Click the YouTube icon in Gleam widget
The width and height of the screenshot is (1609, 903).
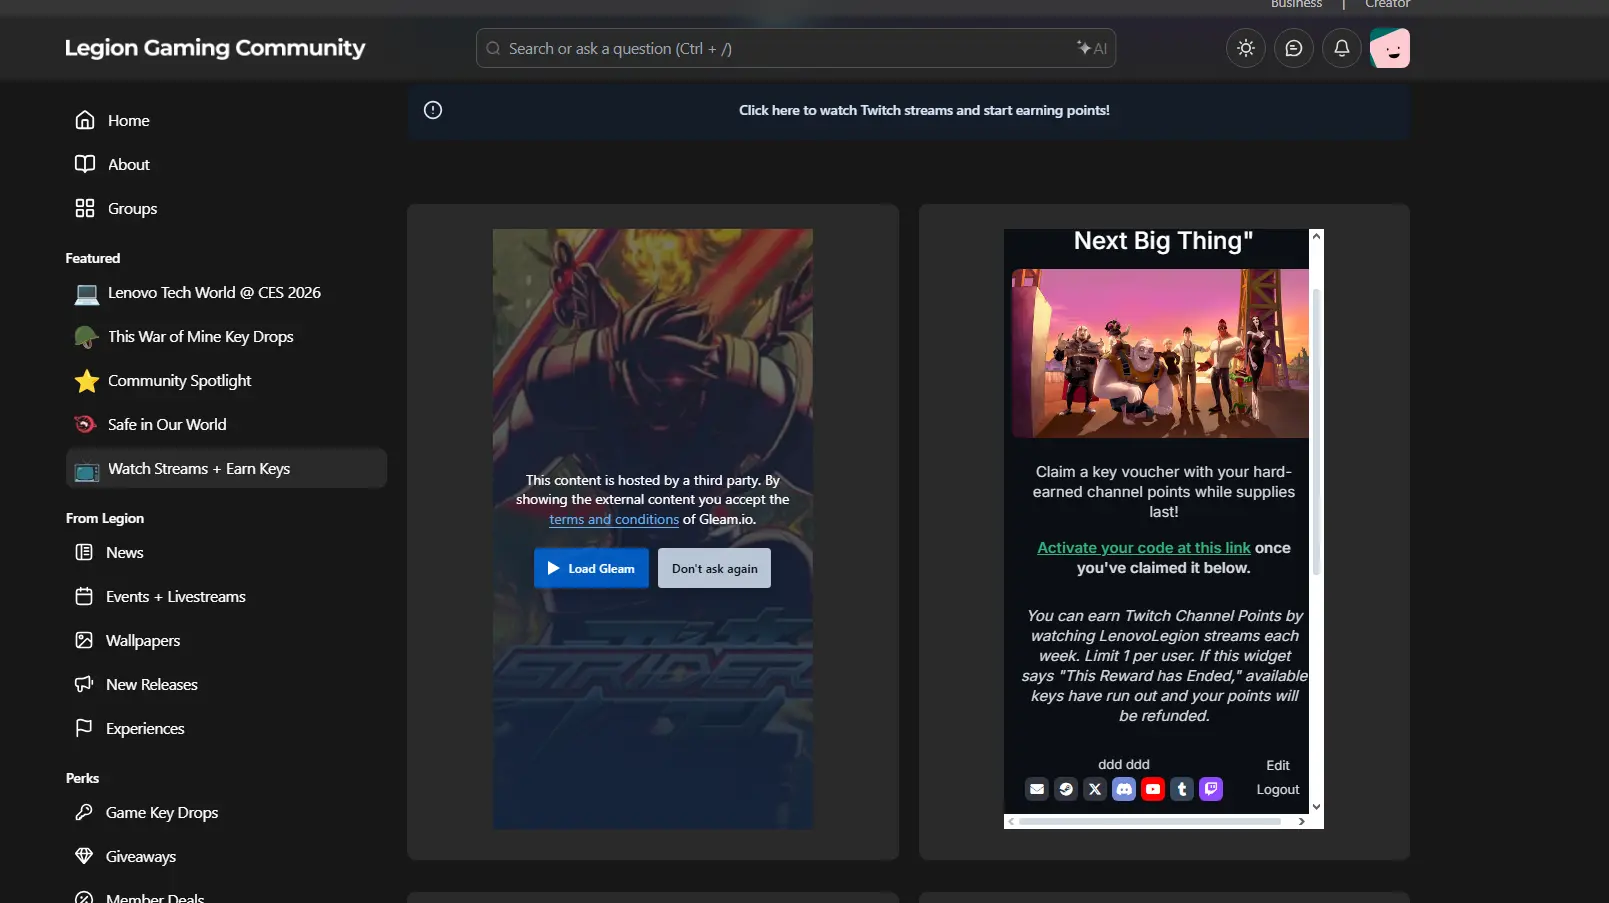coord(1153,789)
